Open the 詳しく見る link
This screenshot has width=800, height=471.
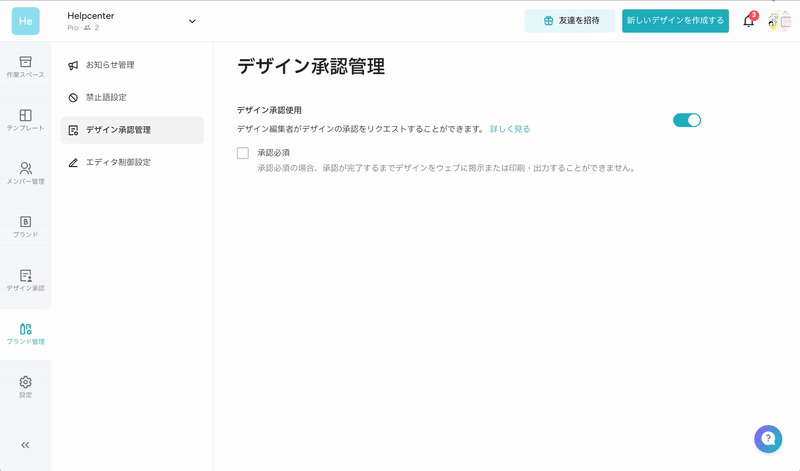pyautogui.click(x=509, y=129)
